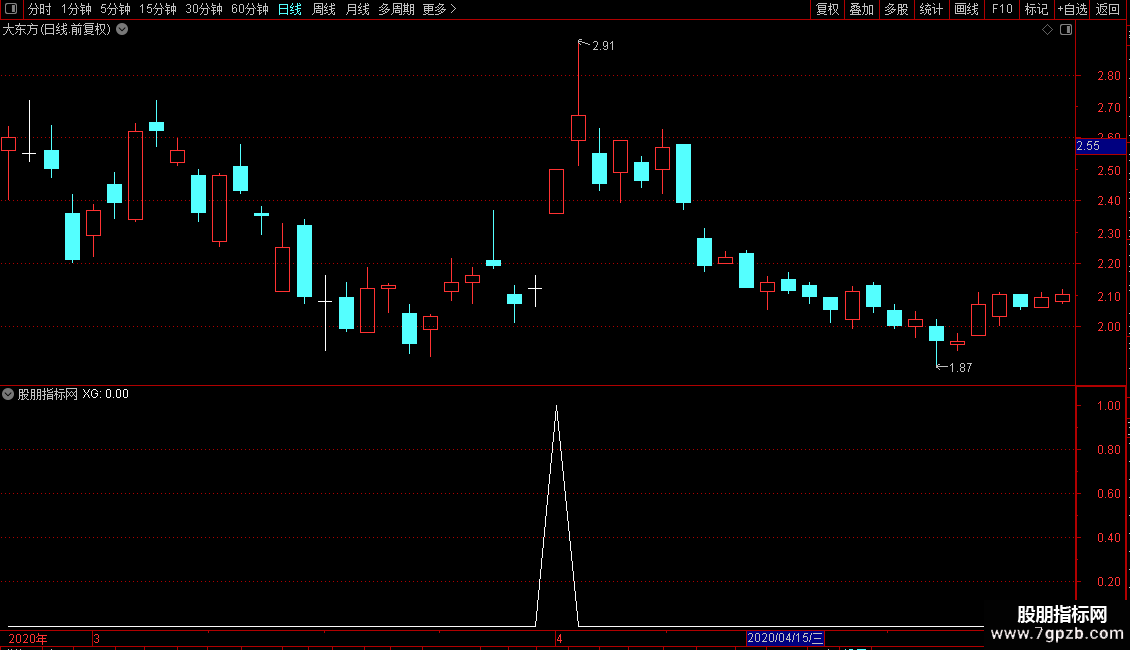Image resolution: width=1130 pixels, height=650 pixels.
Task: Open the 统计 statistics tool
Action: (931, 9)
